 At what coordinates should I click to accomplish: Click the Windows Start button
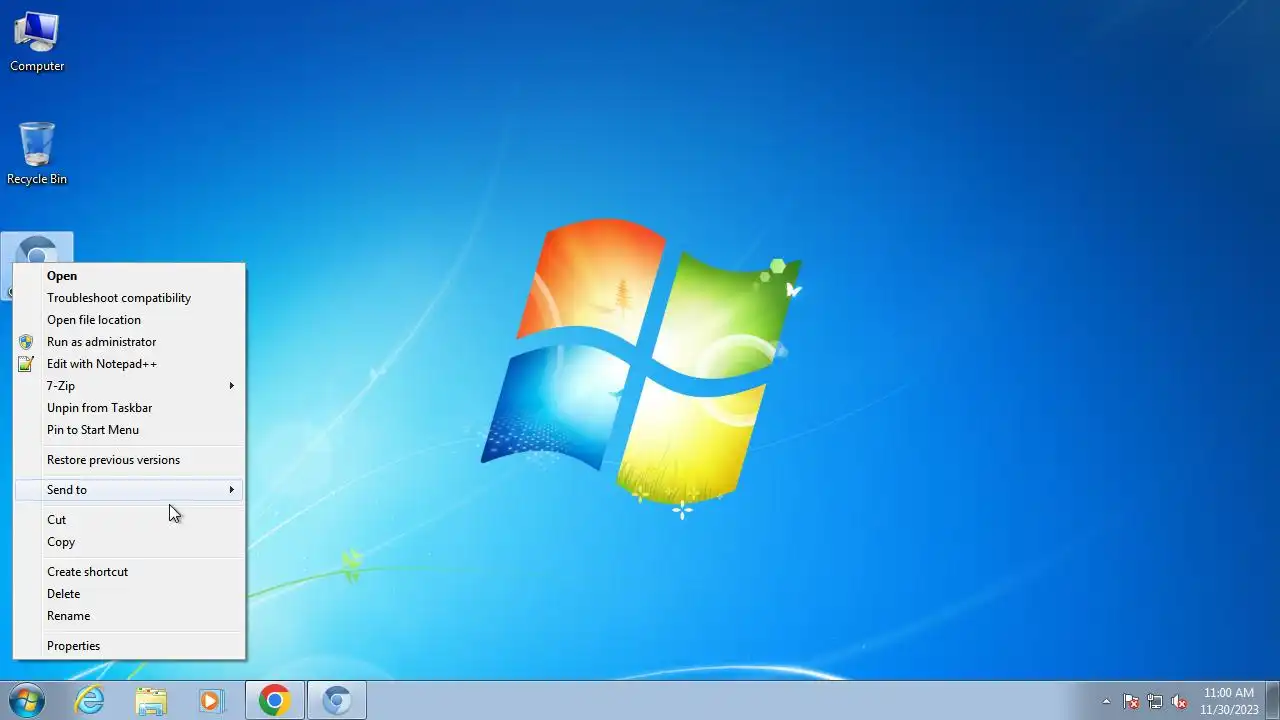tap(27, 701)
